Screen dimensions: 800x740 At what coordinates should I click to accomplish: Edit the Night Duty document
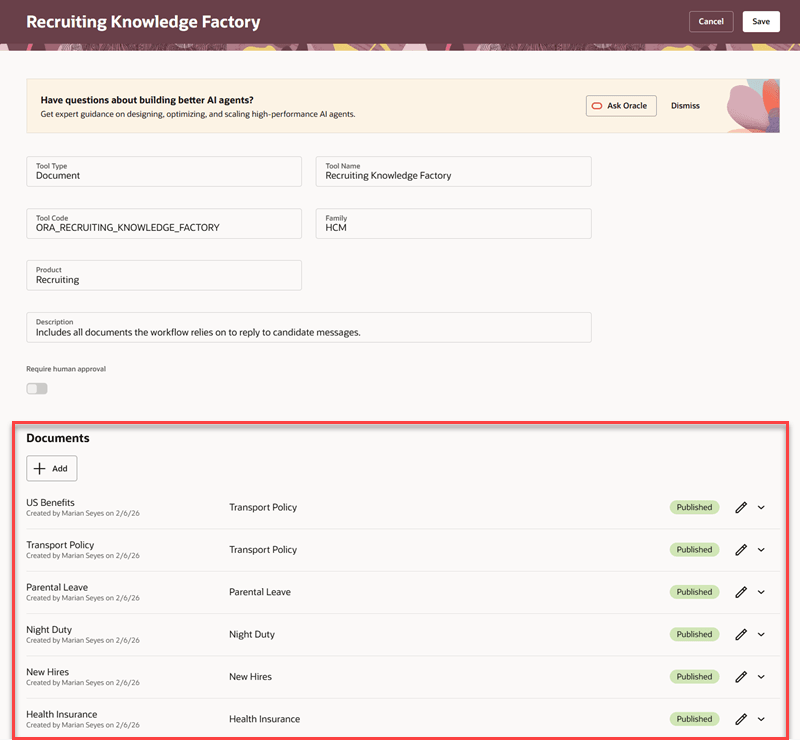[x=740, y=634]
